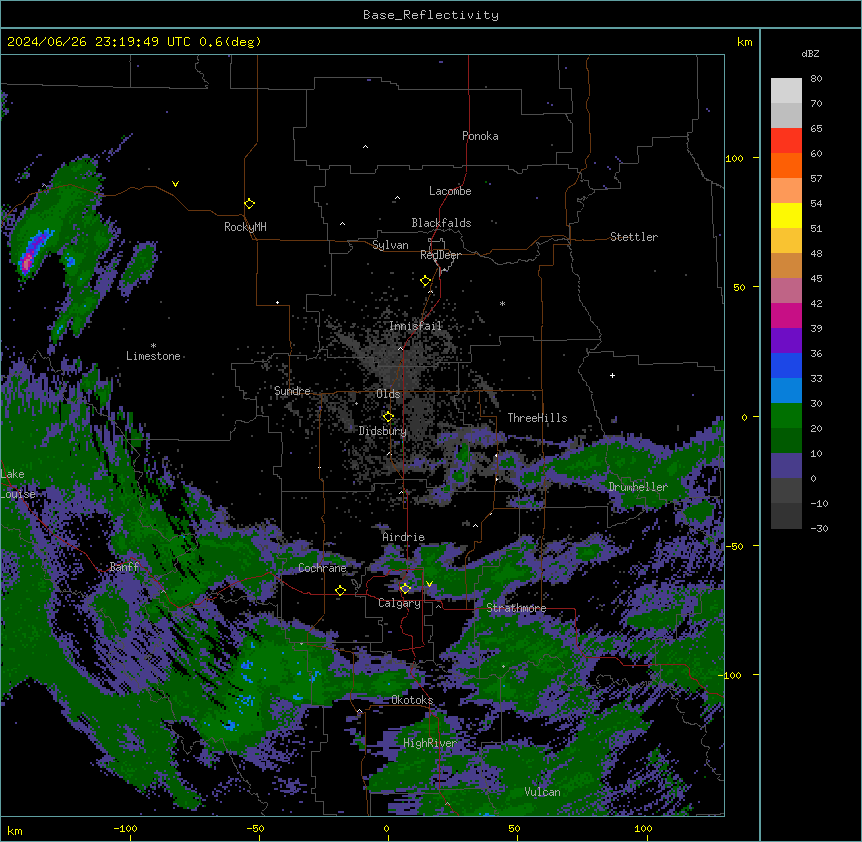Select the Cochrane label
The image size is (862, 842).
[322, 568]
